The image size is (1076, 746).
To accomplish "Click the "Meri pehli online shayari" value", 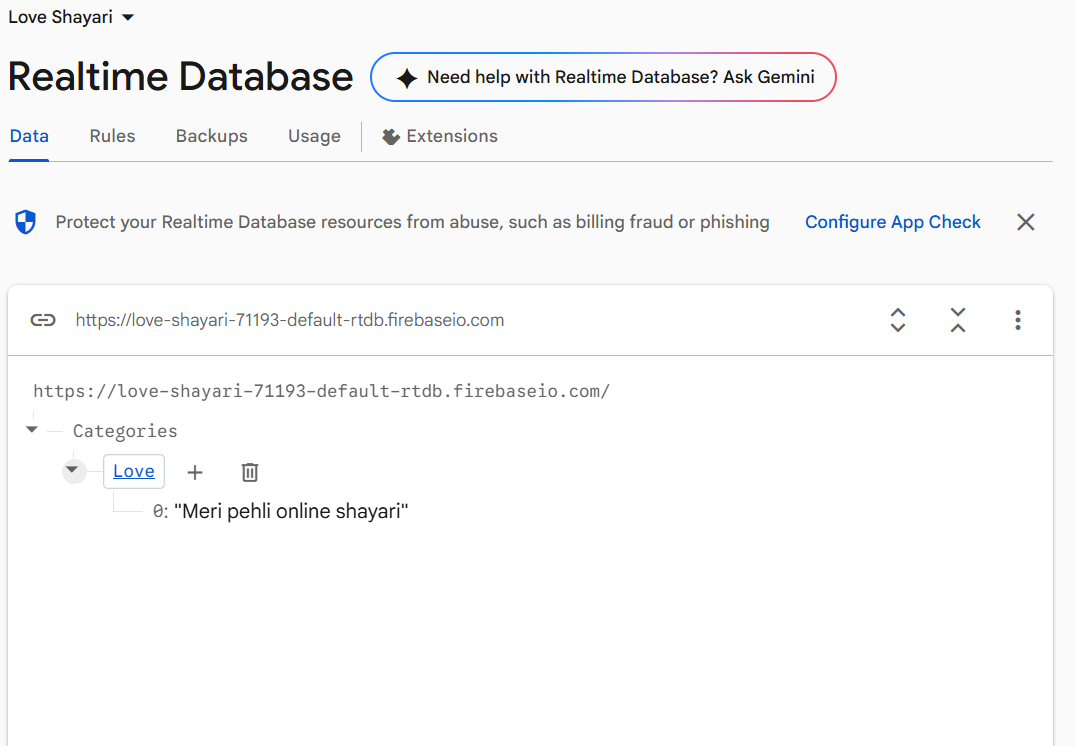I will coord(291,512).
